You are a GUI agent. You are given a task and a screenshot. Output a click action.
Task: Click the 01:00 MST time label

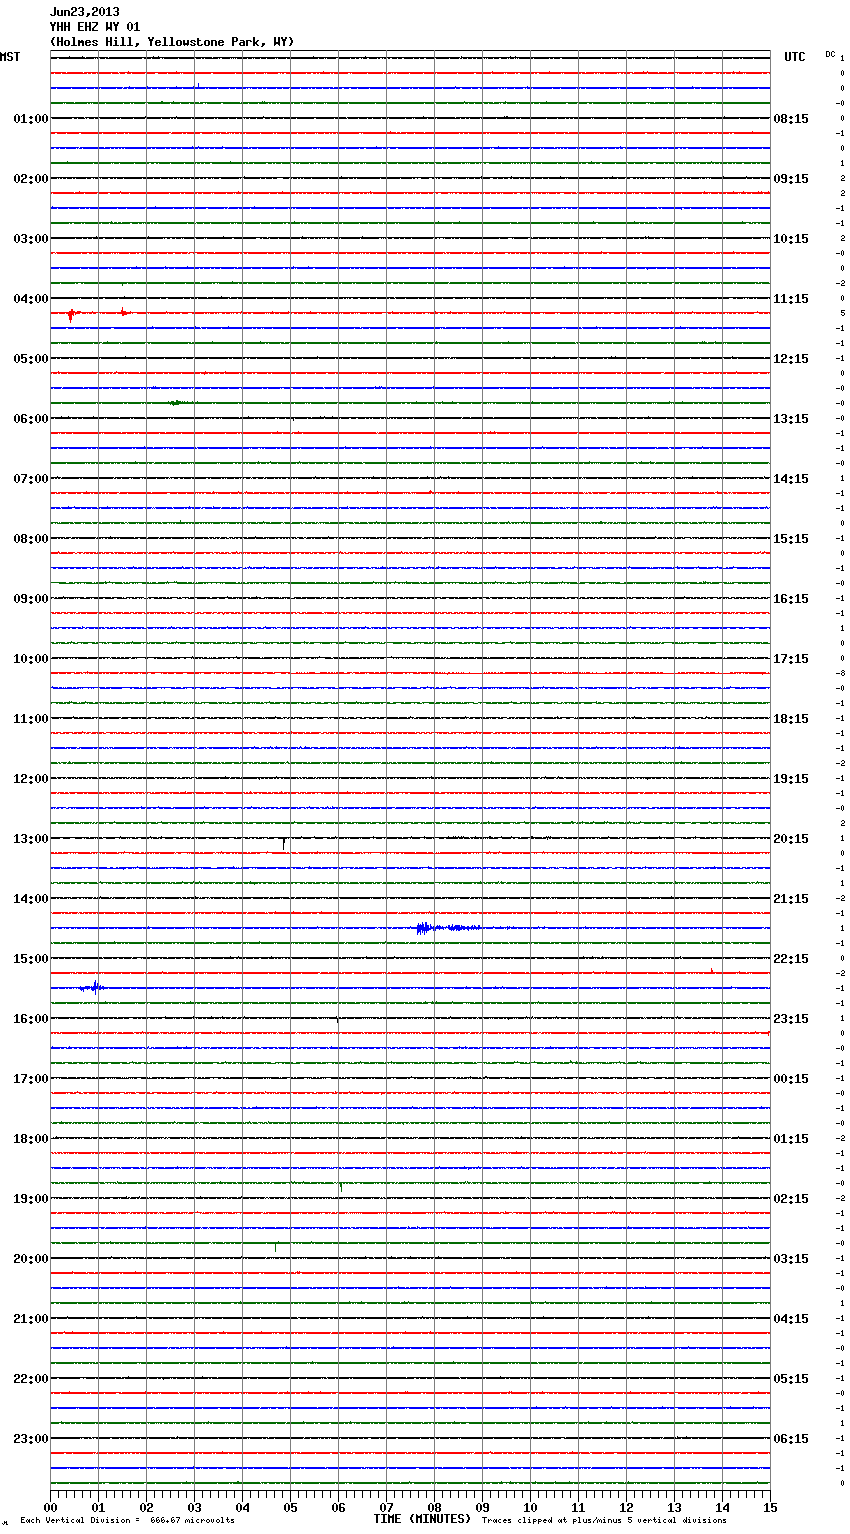[31, 119]
